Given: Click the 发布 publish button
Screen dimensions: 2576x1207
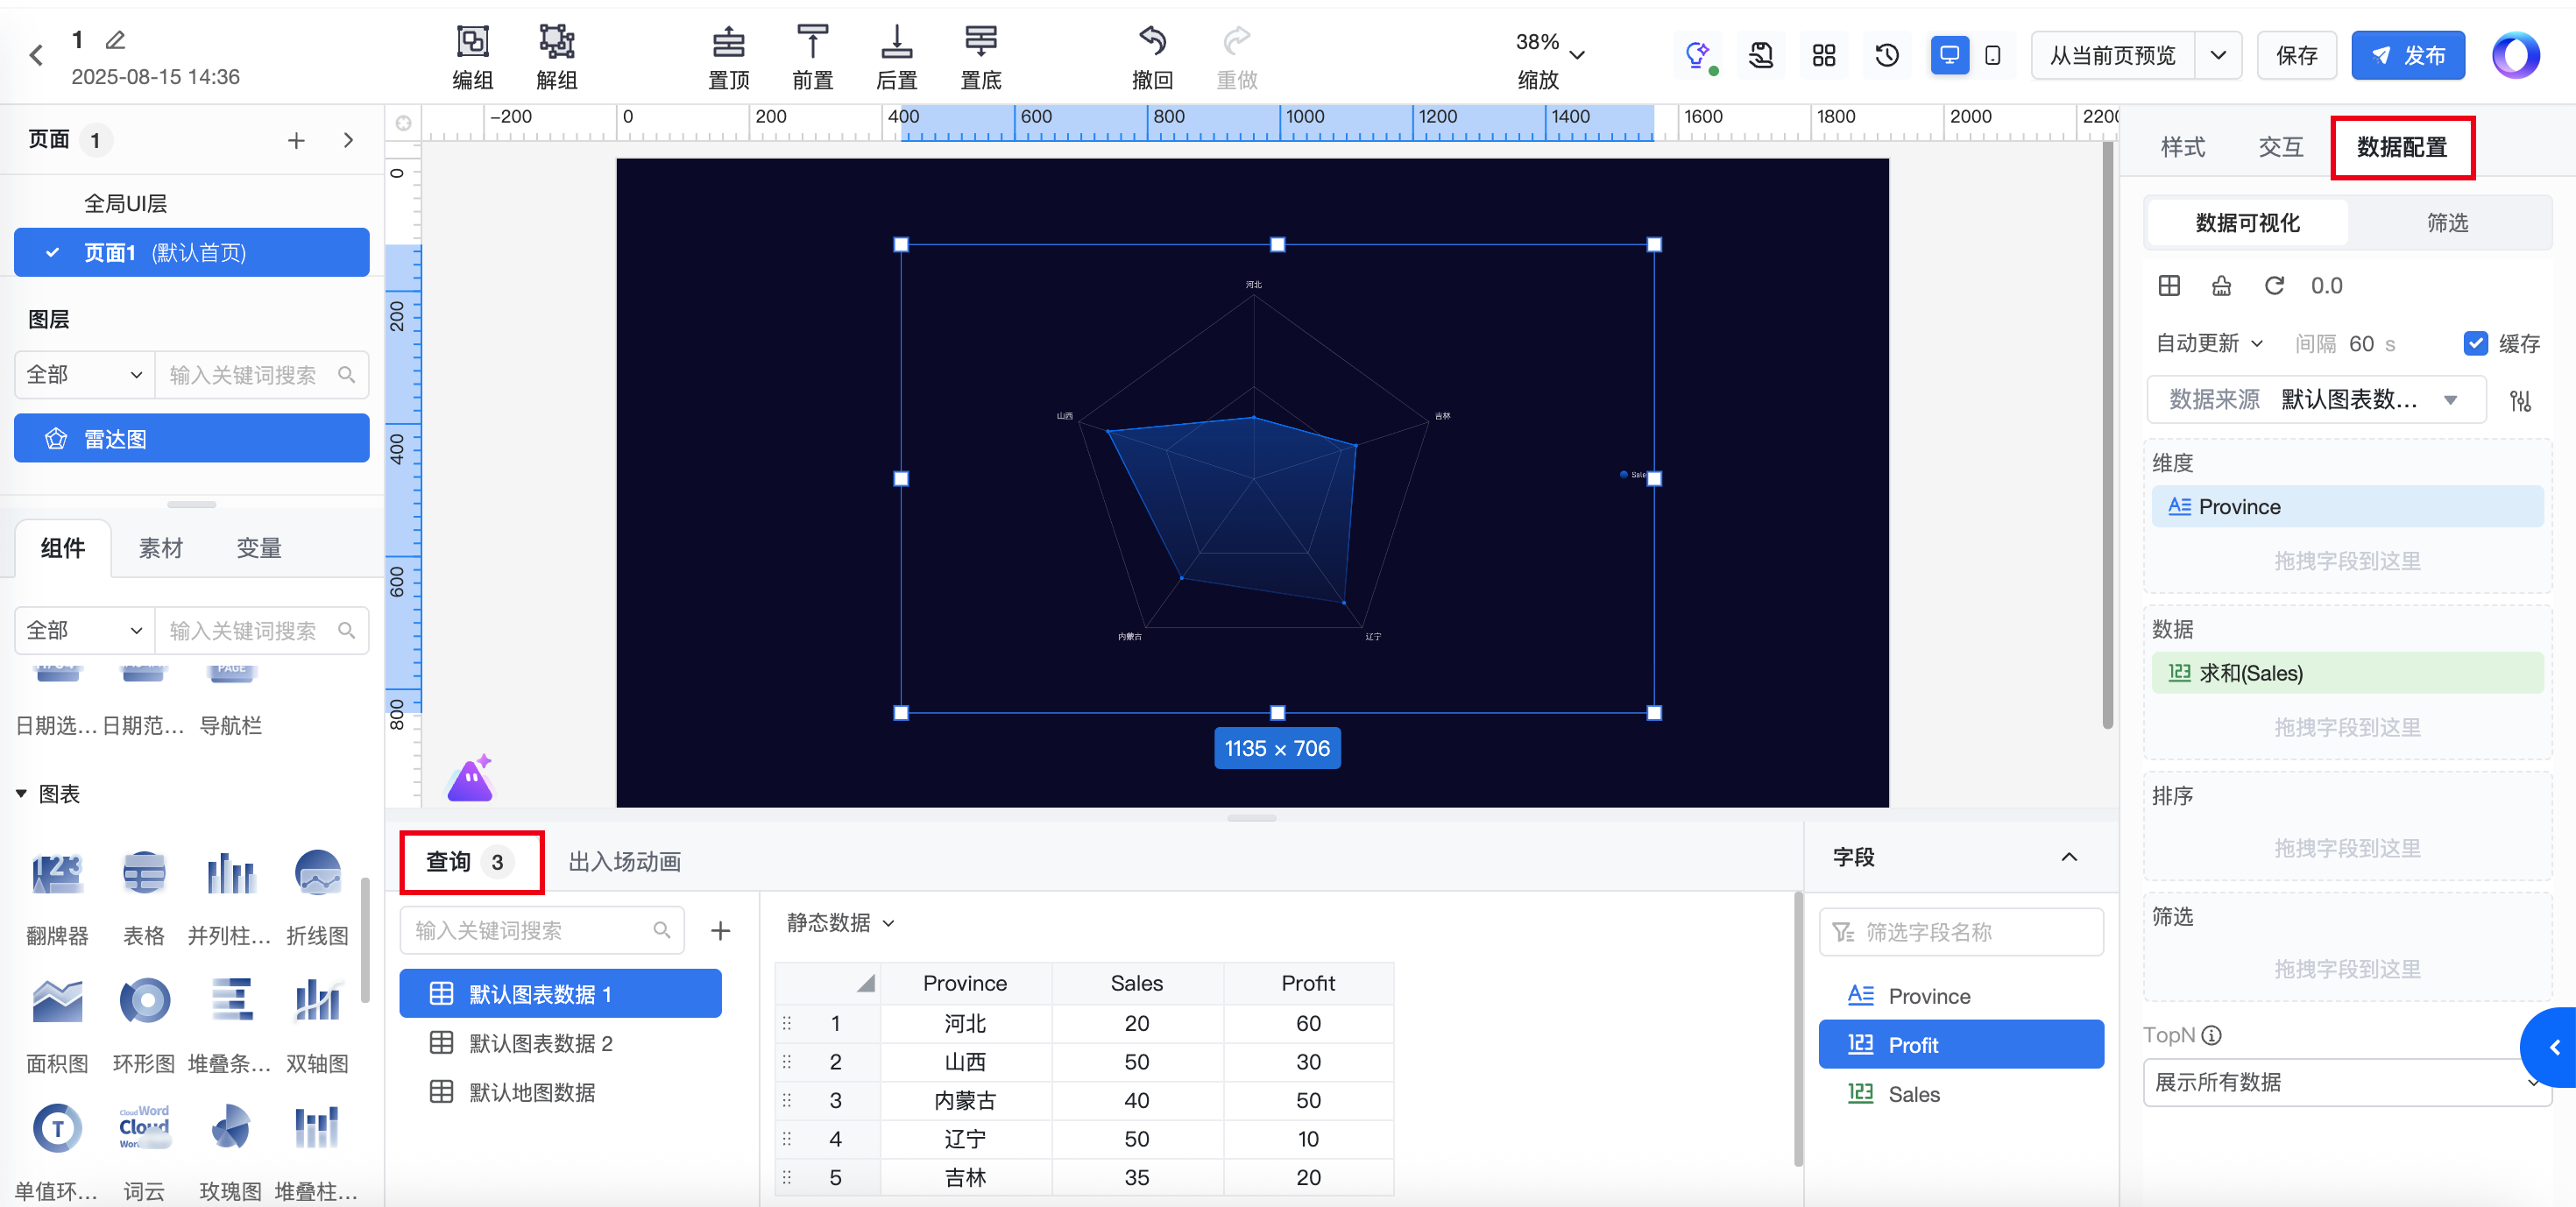Looking at the screenshot, I should (x=2407, y=56).
